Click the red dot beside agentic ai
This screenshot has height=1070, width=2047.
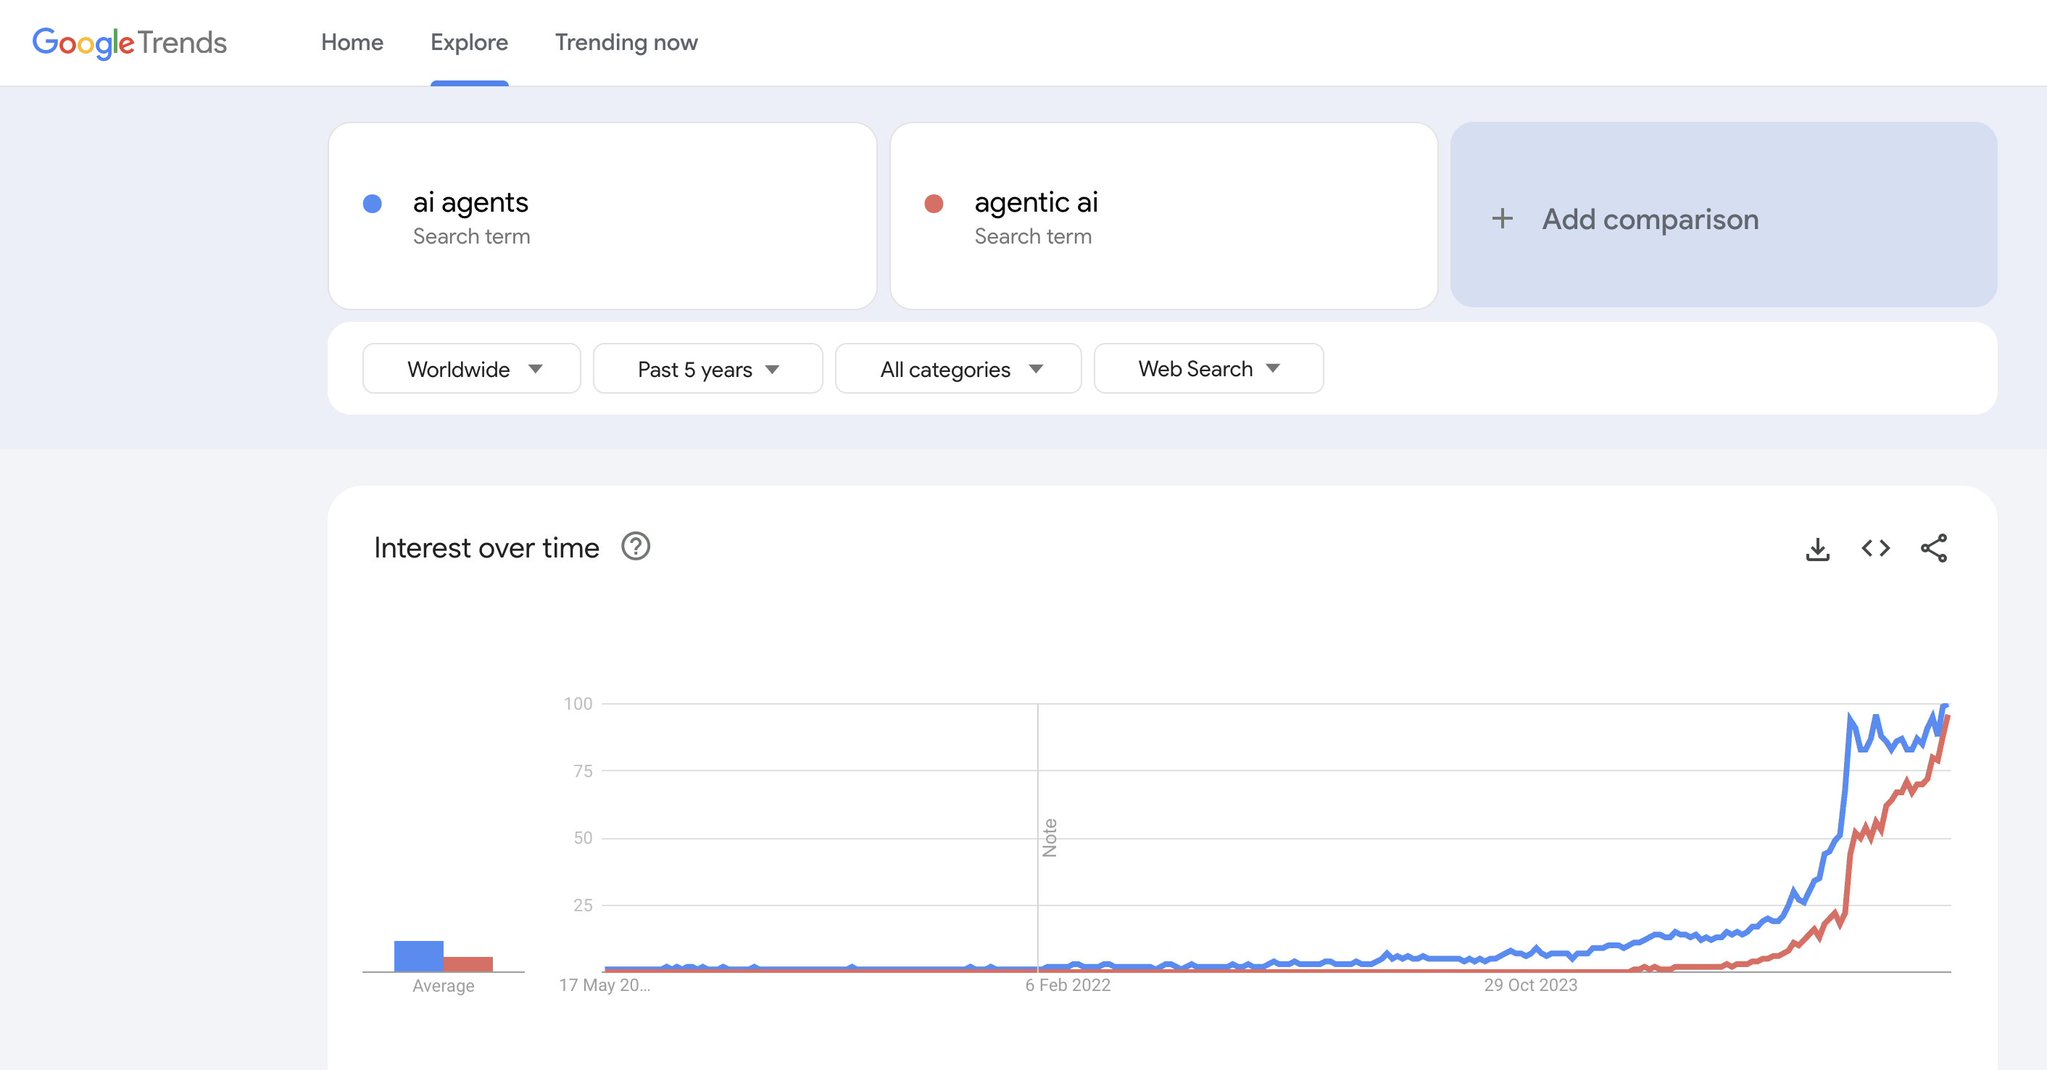pyautogui.click(x=934, y=204)
